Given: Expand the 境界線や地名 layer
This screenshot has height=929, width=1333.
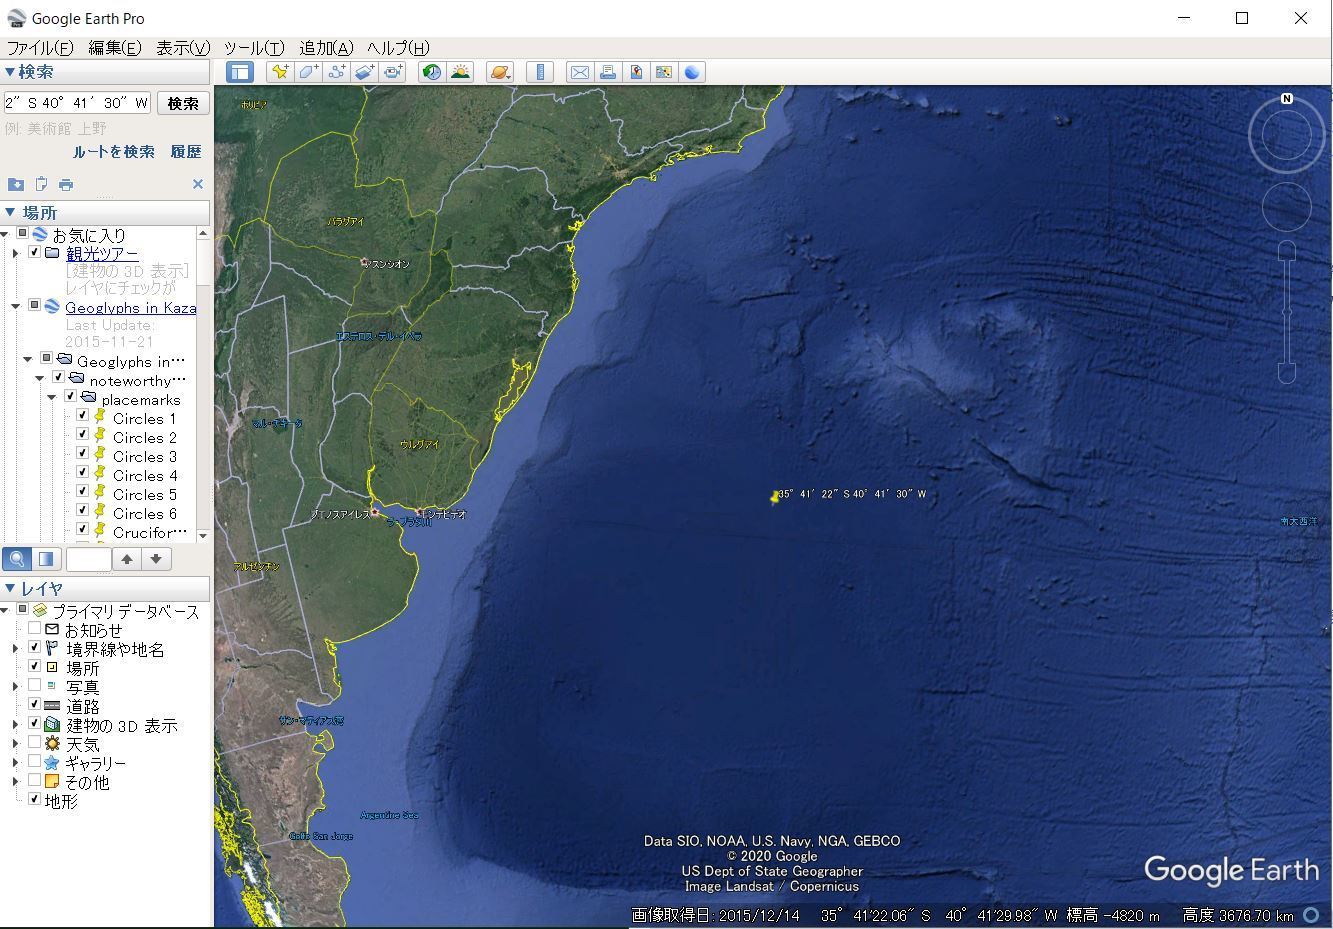Looking at the screenshot, I should click(x=15, y=649).
